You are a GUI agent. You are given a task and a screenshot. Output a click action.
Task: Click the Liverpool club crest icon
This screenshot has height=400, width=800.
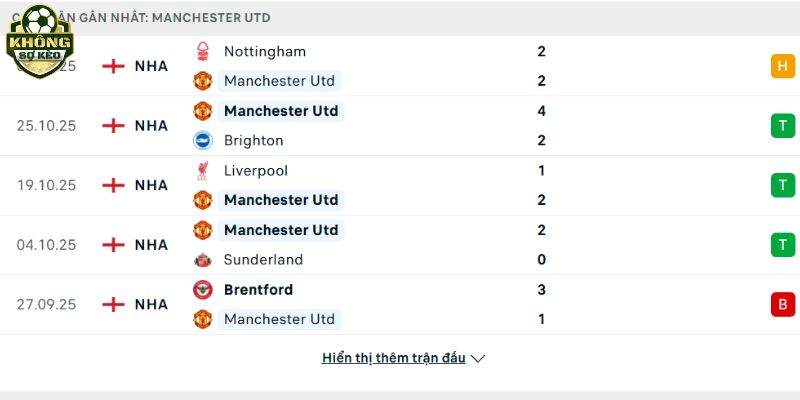(x=203, y=171)
